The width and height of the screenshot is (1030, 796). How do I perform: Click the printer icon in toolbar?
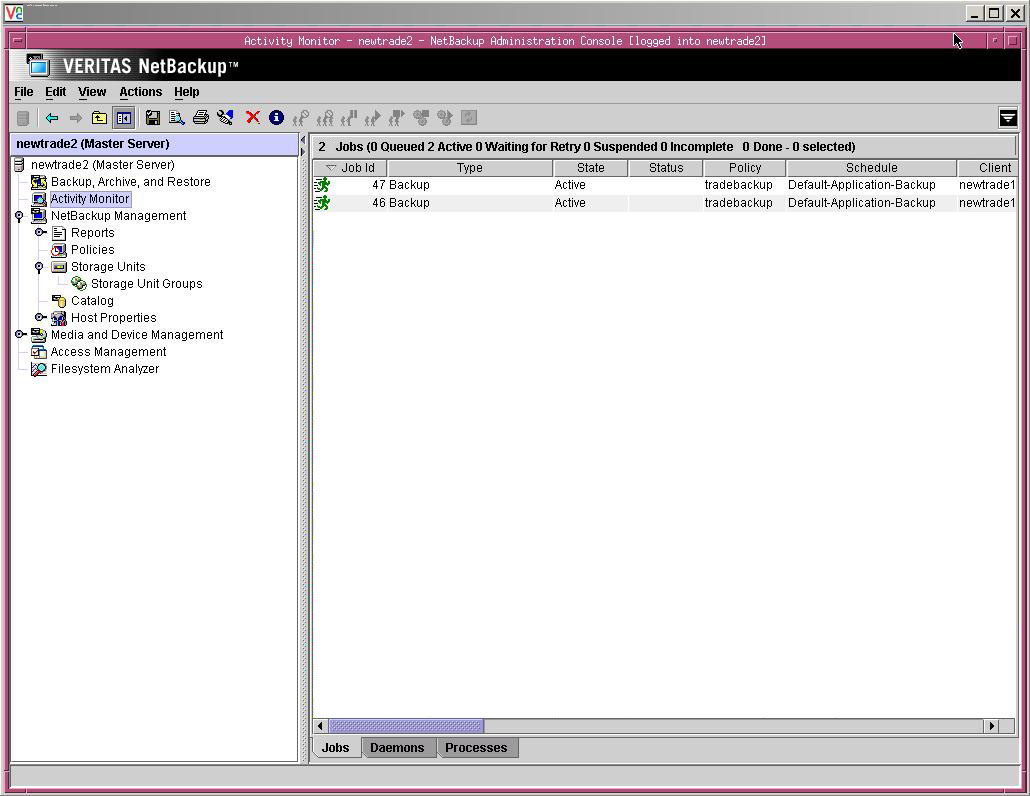coord(201,118)
